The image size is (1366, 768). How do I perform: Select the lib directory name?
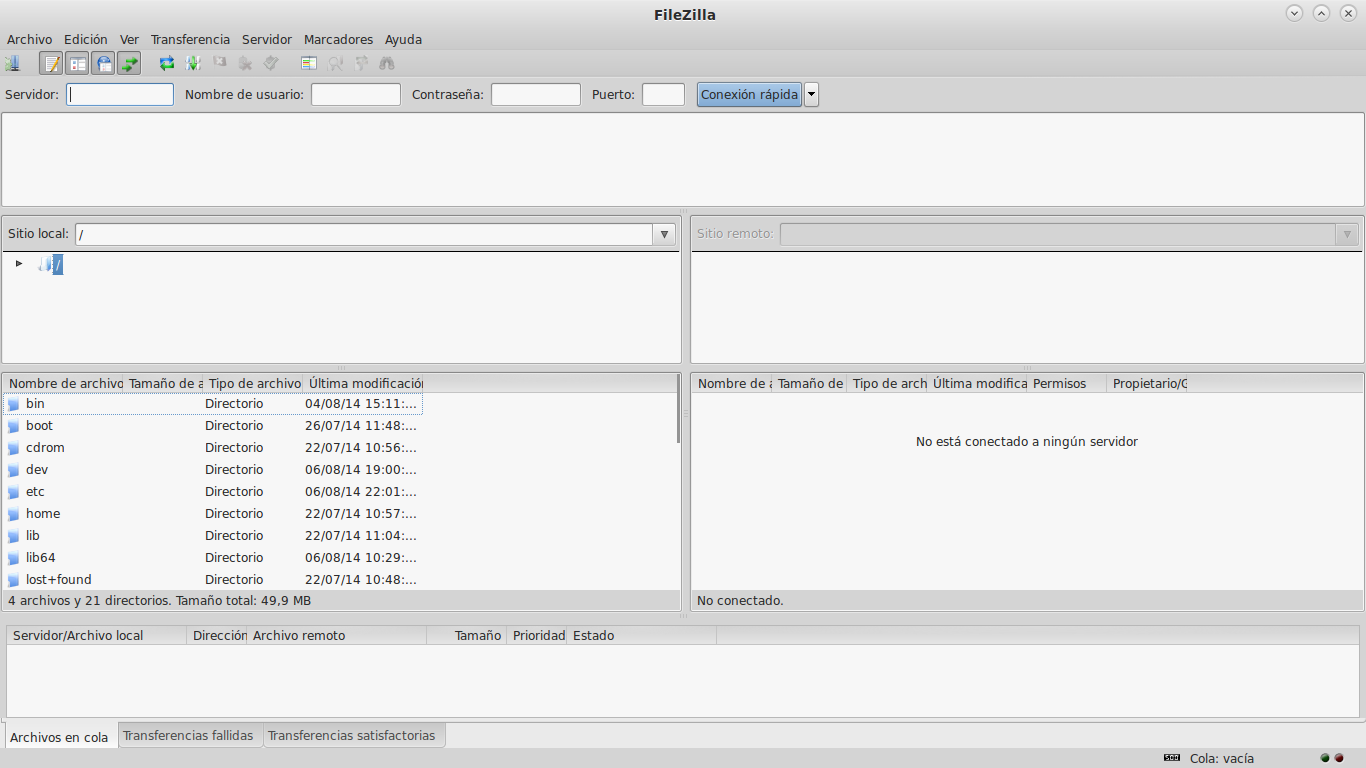33,536
